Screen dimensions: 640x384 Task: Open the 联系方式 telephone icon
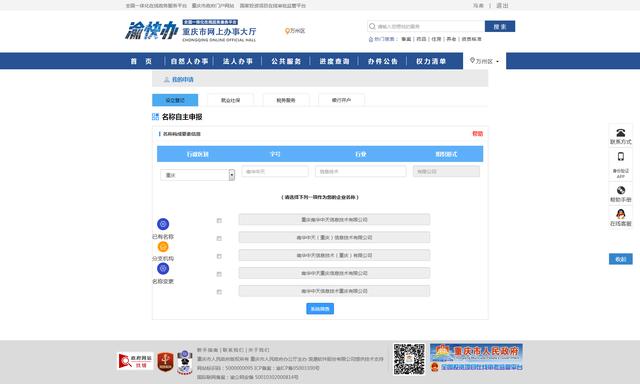coord(620,133)
